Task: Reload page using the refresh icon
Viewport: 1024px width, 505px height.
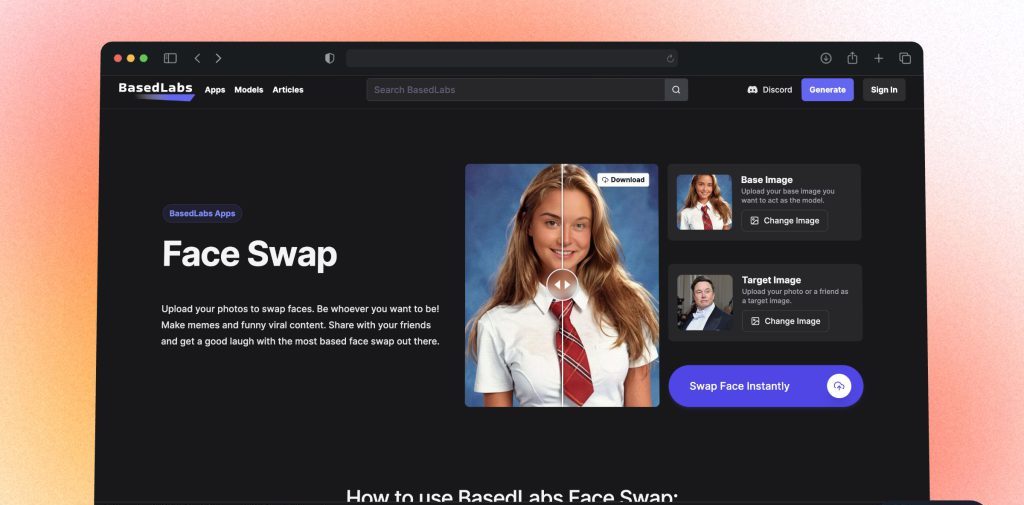Action: [x=670, y=59]
